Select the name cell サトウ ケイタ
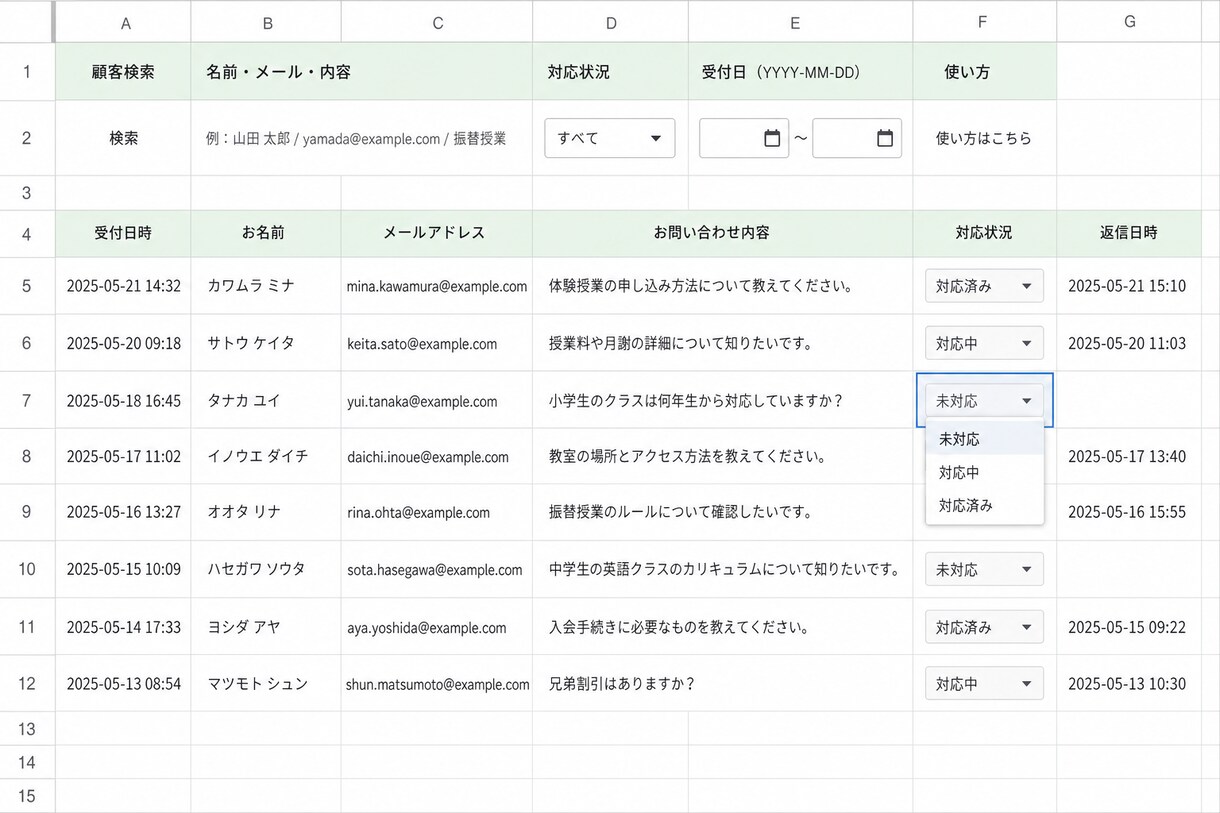The image size is (1220, 813). tap(266, 343)
